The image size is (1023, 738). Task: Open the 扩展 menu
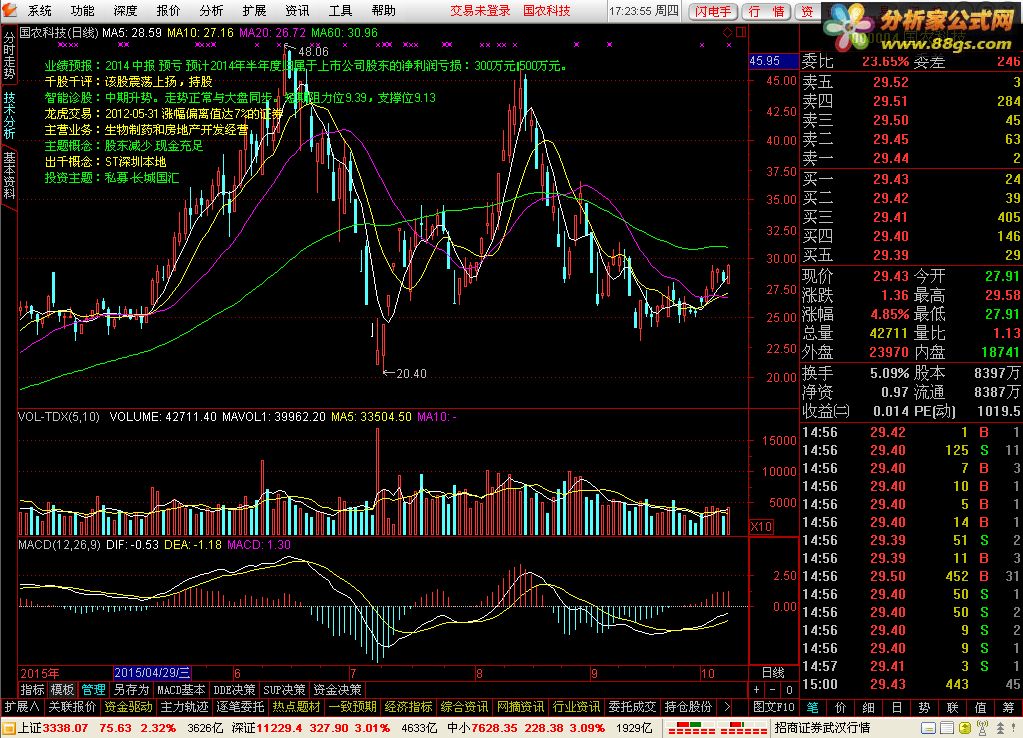point(254,10)
